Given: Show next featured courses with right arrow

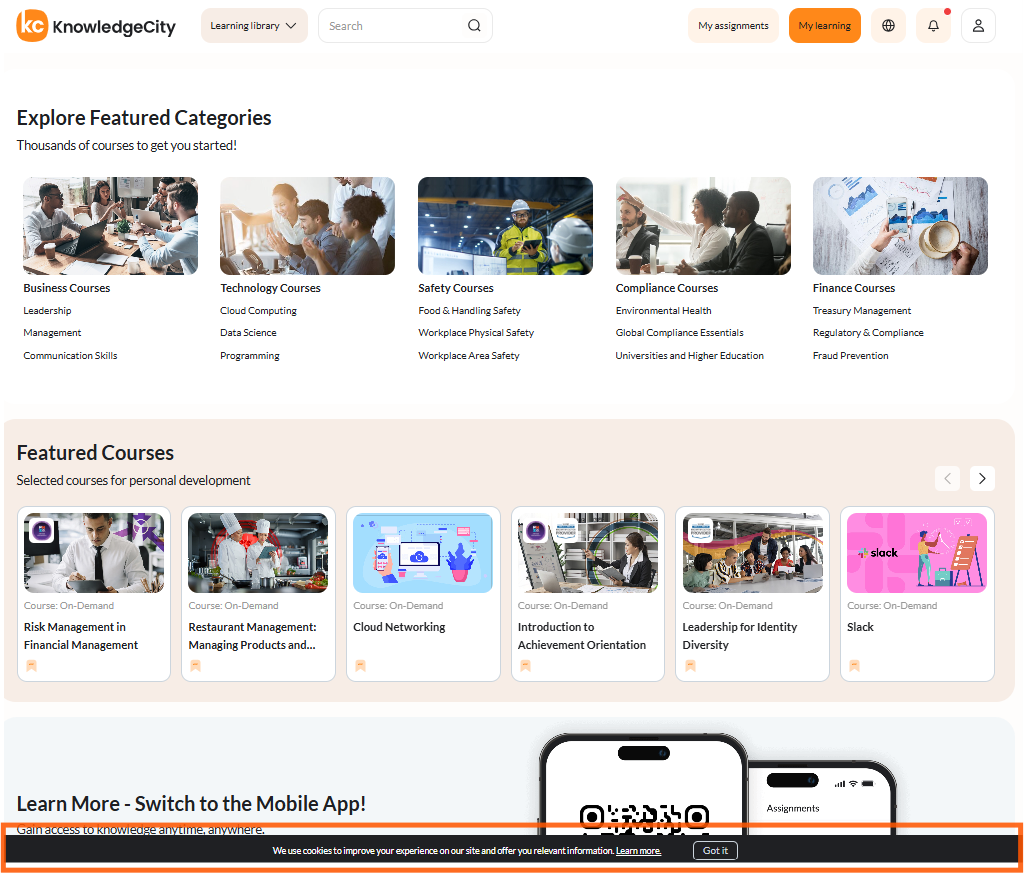Looking at the screenshot, I should coord(982,479).
